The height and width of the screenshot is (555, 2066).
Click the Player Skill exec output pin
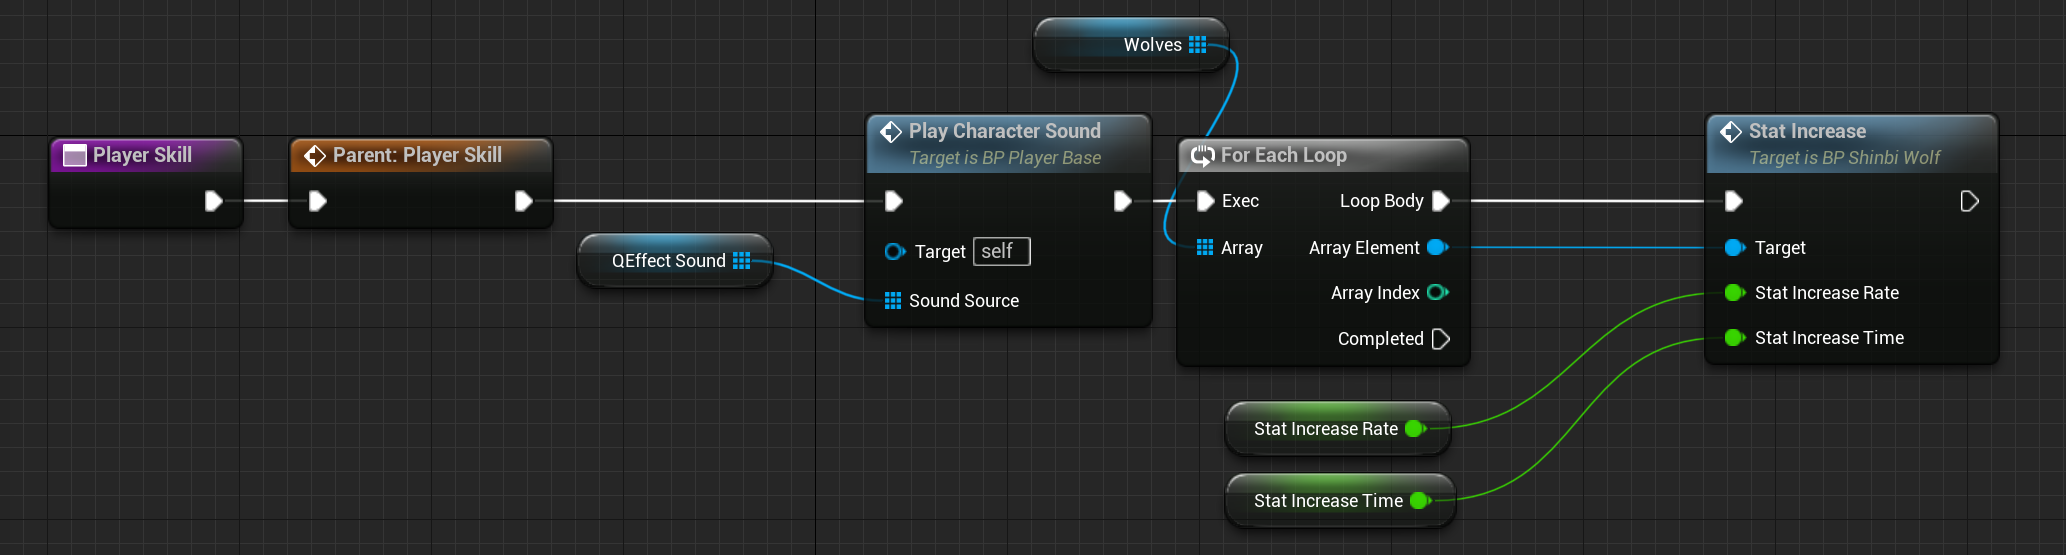click(x=213, y=201)
